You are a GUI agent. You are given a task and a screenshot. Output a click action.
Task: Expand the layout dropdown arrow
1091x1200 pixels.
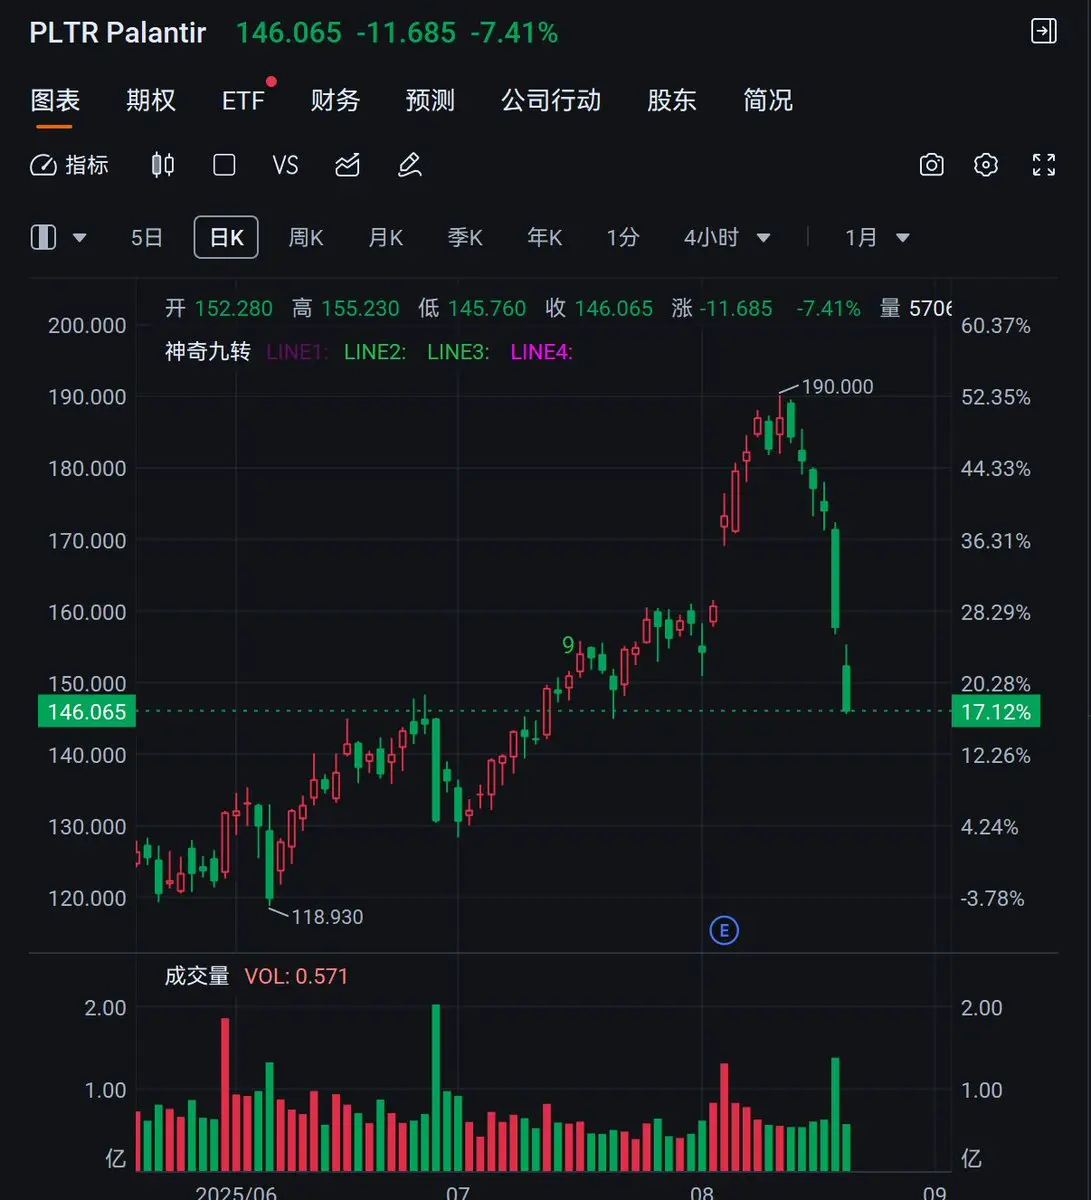click(x=80, y=238)
